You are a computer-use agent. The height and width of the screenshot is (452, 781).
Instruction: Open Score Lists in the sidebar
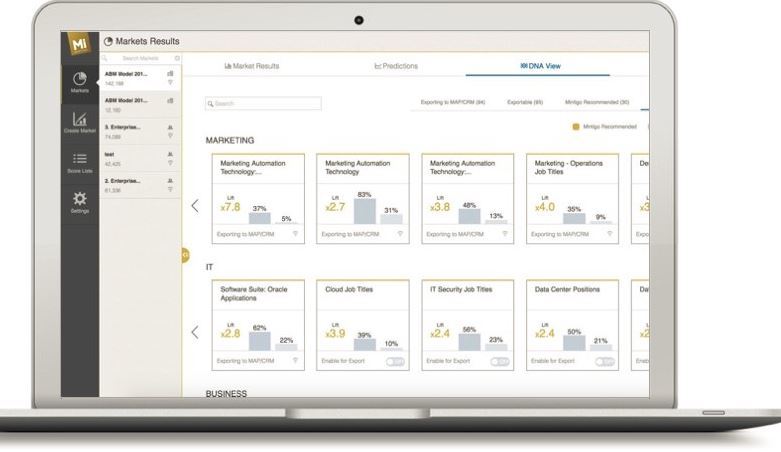pos(80,163)
